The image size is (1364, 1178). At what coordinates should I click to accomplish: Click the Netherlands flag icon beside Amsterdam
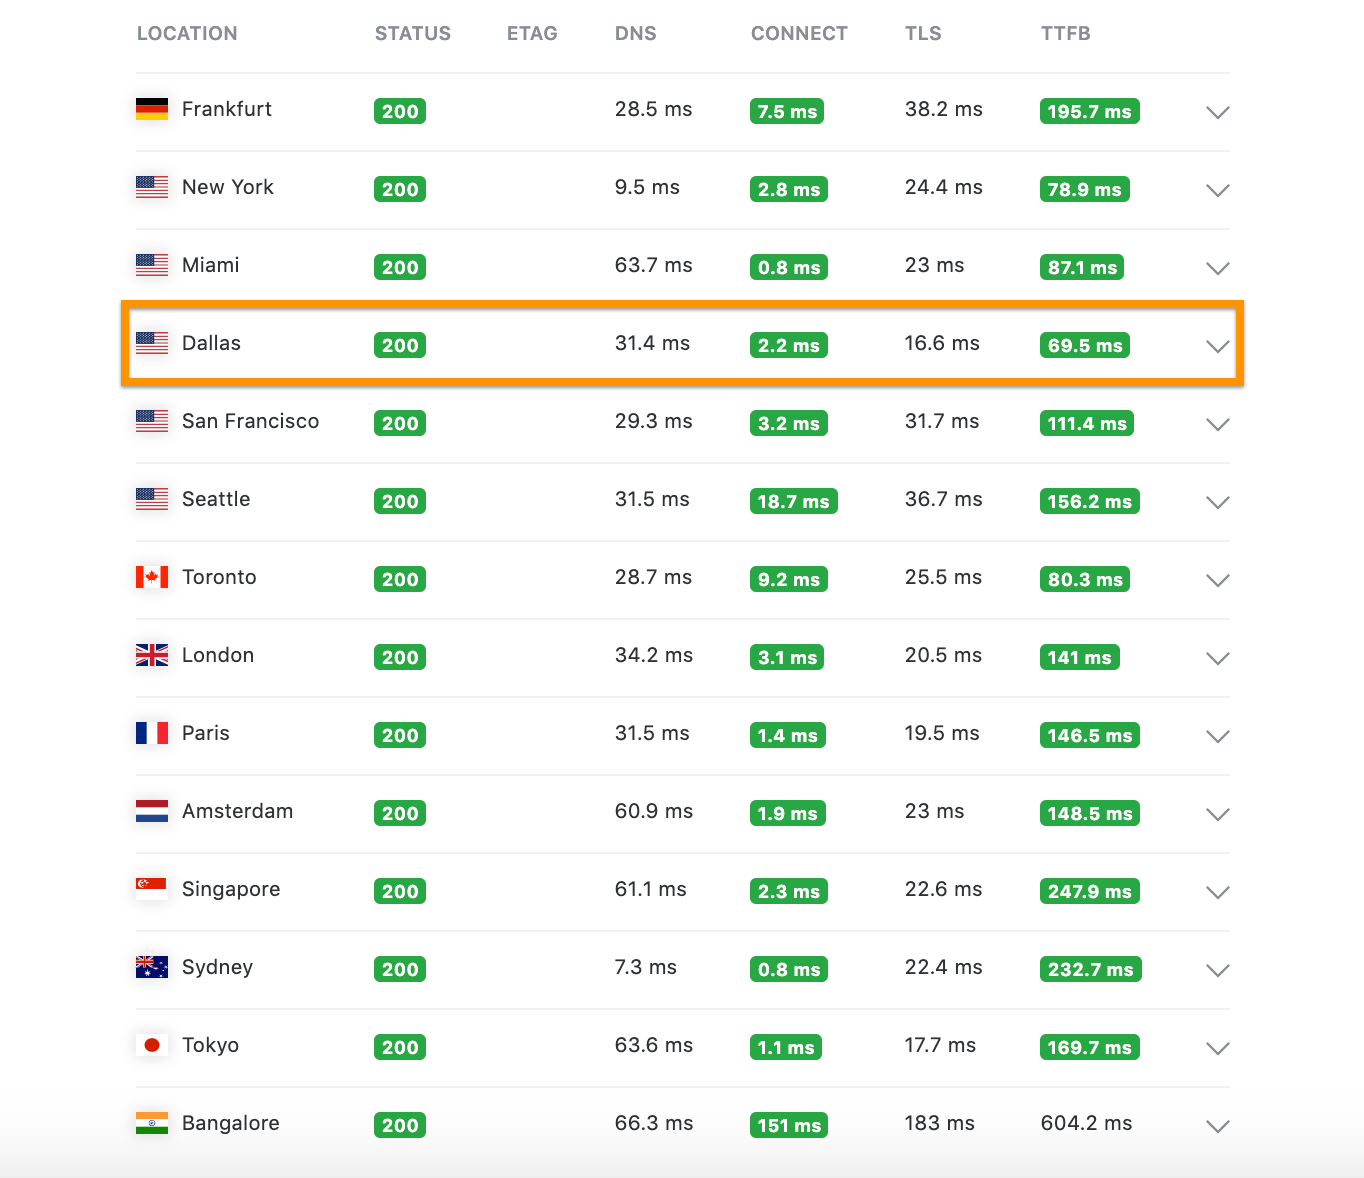click(x=152, y=811)
